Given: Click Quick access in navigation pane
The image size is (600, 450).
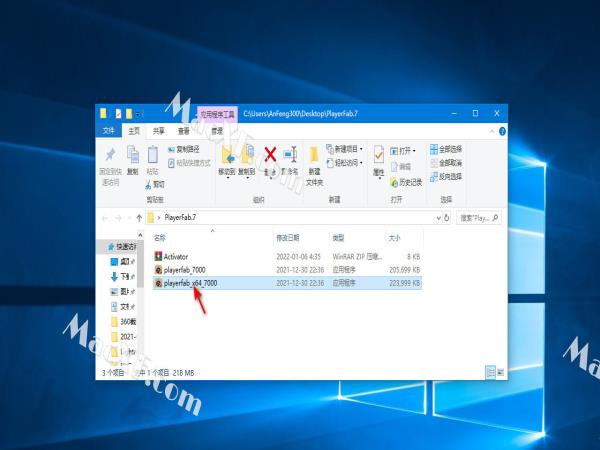Looking at the screenshot, I should coord(122,247).
